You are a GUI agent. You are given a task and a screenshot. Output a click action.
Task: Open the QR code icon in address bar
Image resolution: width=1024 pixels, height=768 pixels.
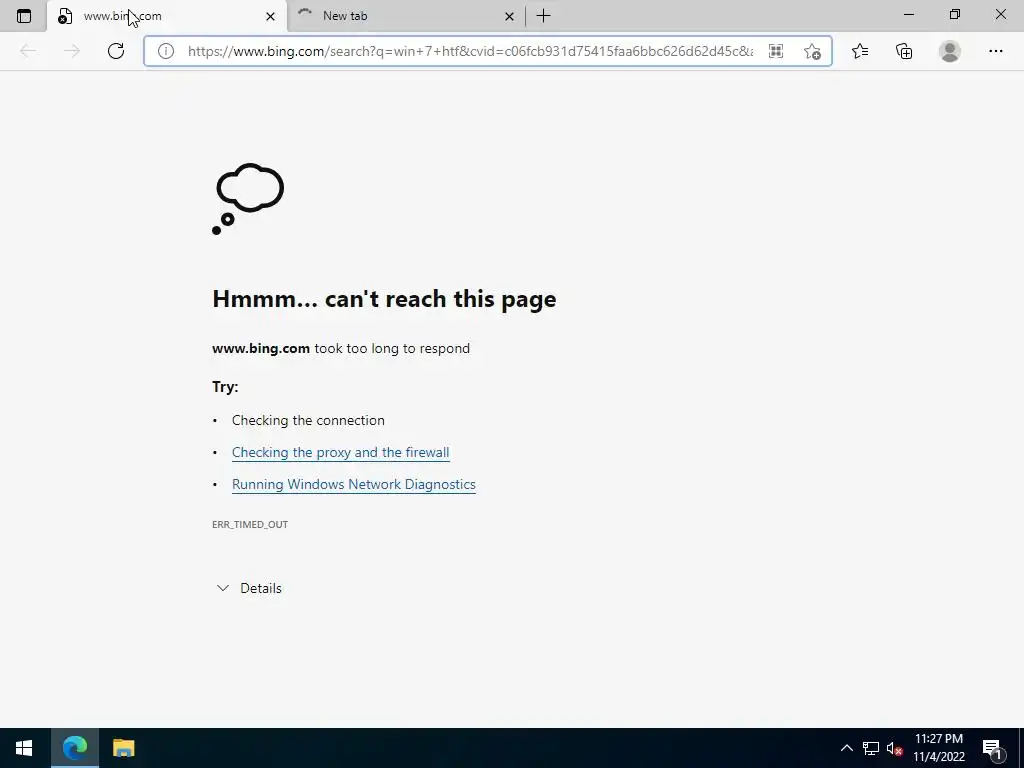pyautogui.click(x=776, y=51)
